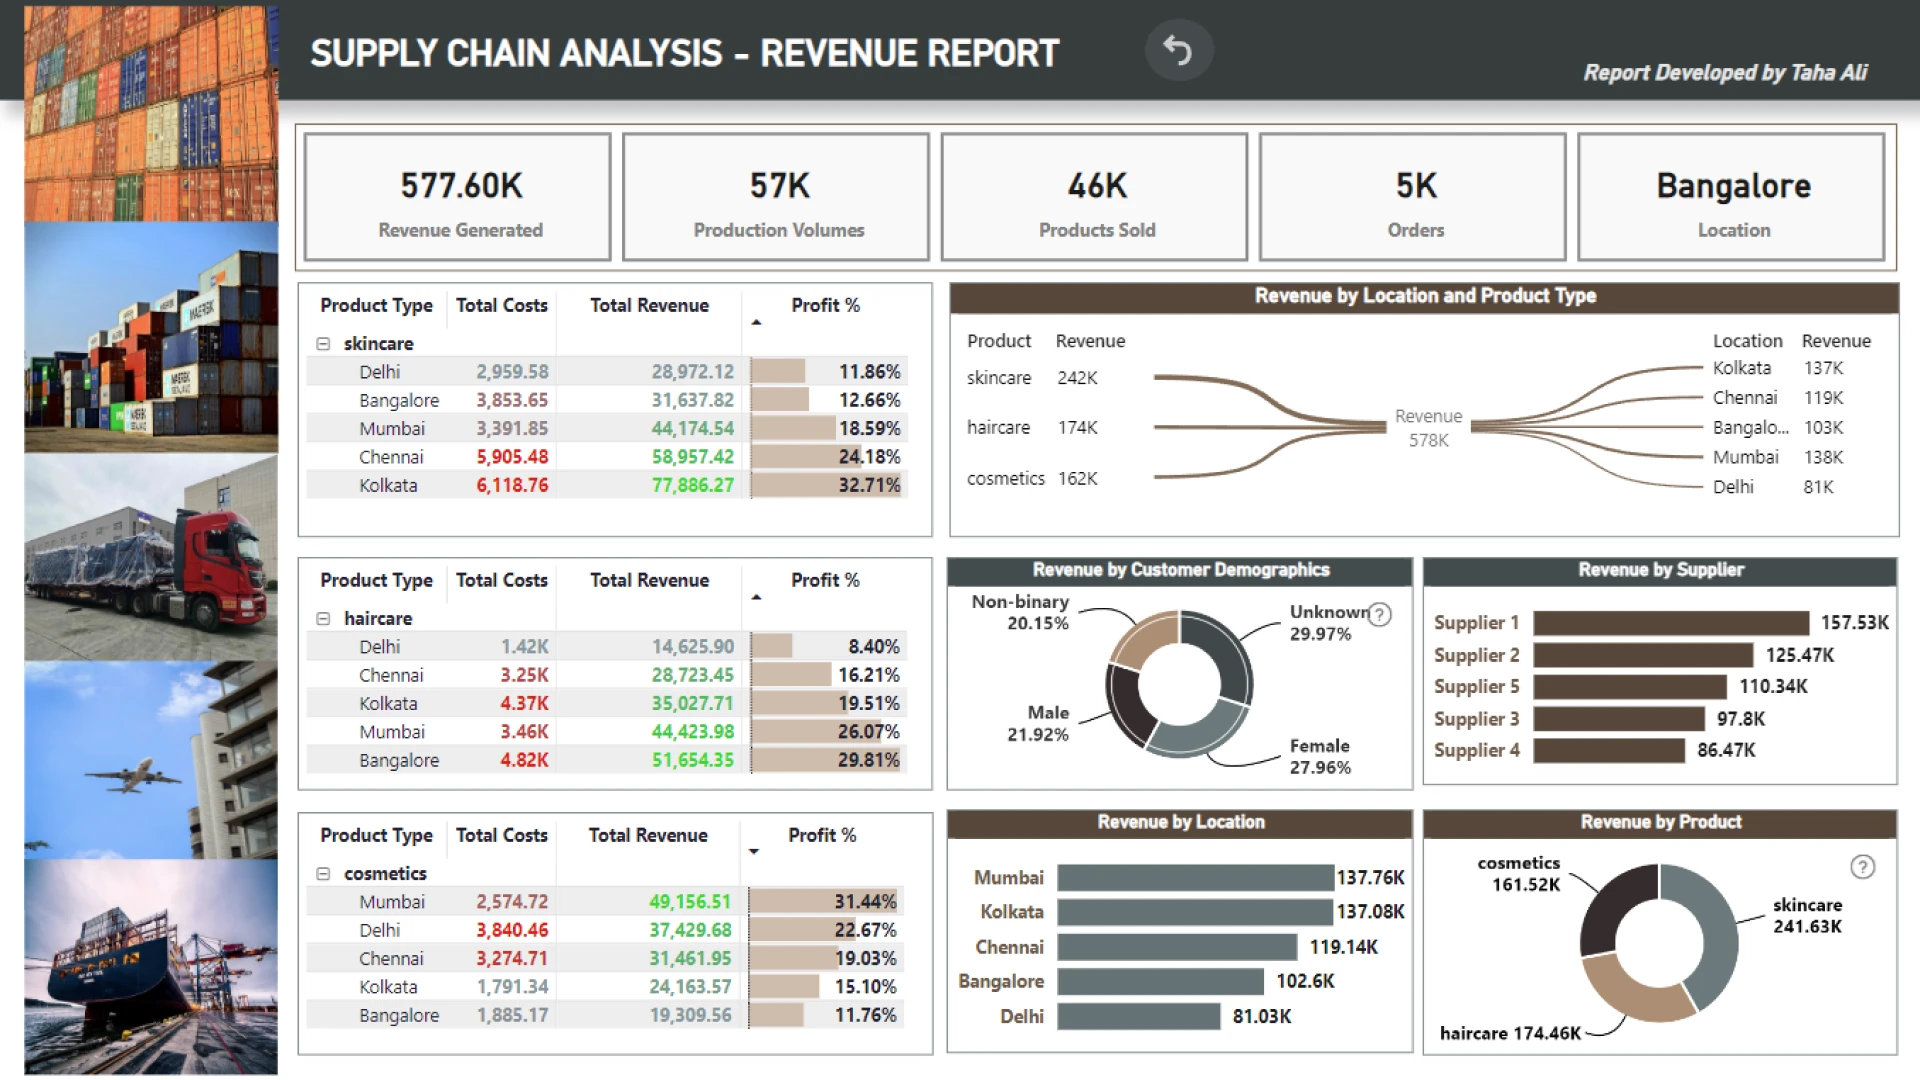The height and width of the screenshot is (1080, 1920).
Task: Collapse the skincare group row
Action: pos(323,344)
